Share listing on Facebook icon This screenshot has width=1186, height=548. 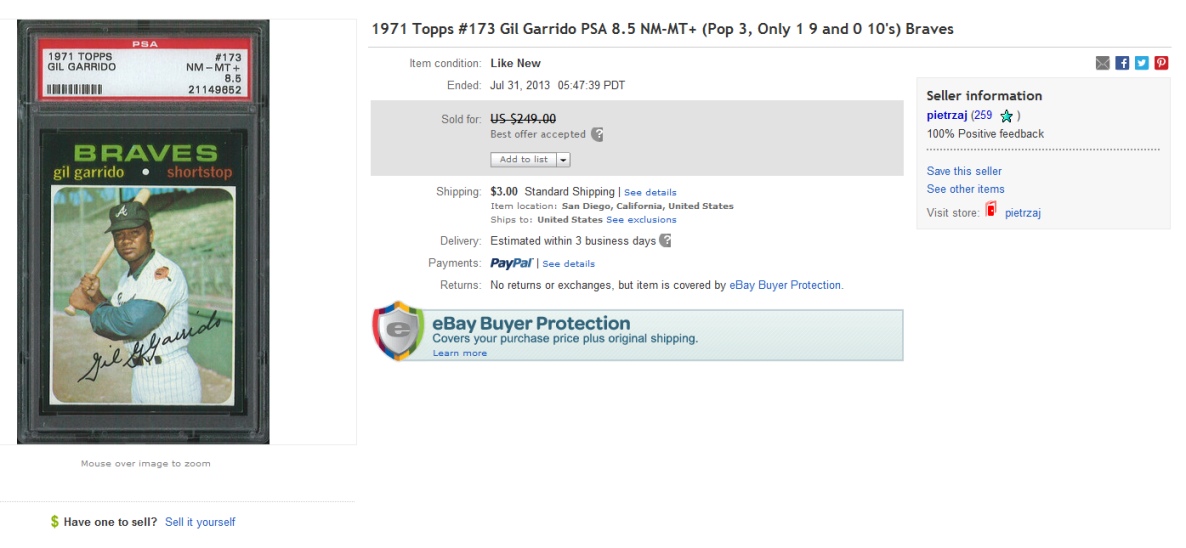point(1122,63)
